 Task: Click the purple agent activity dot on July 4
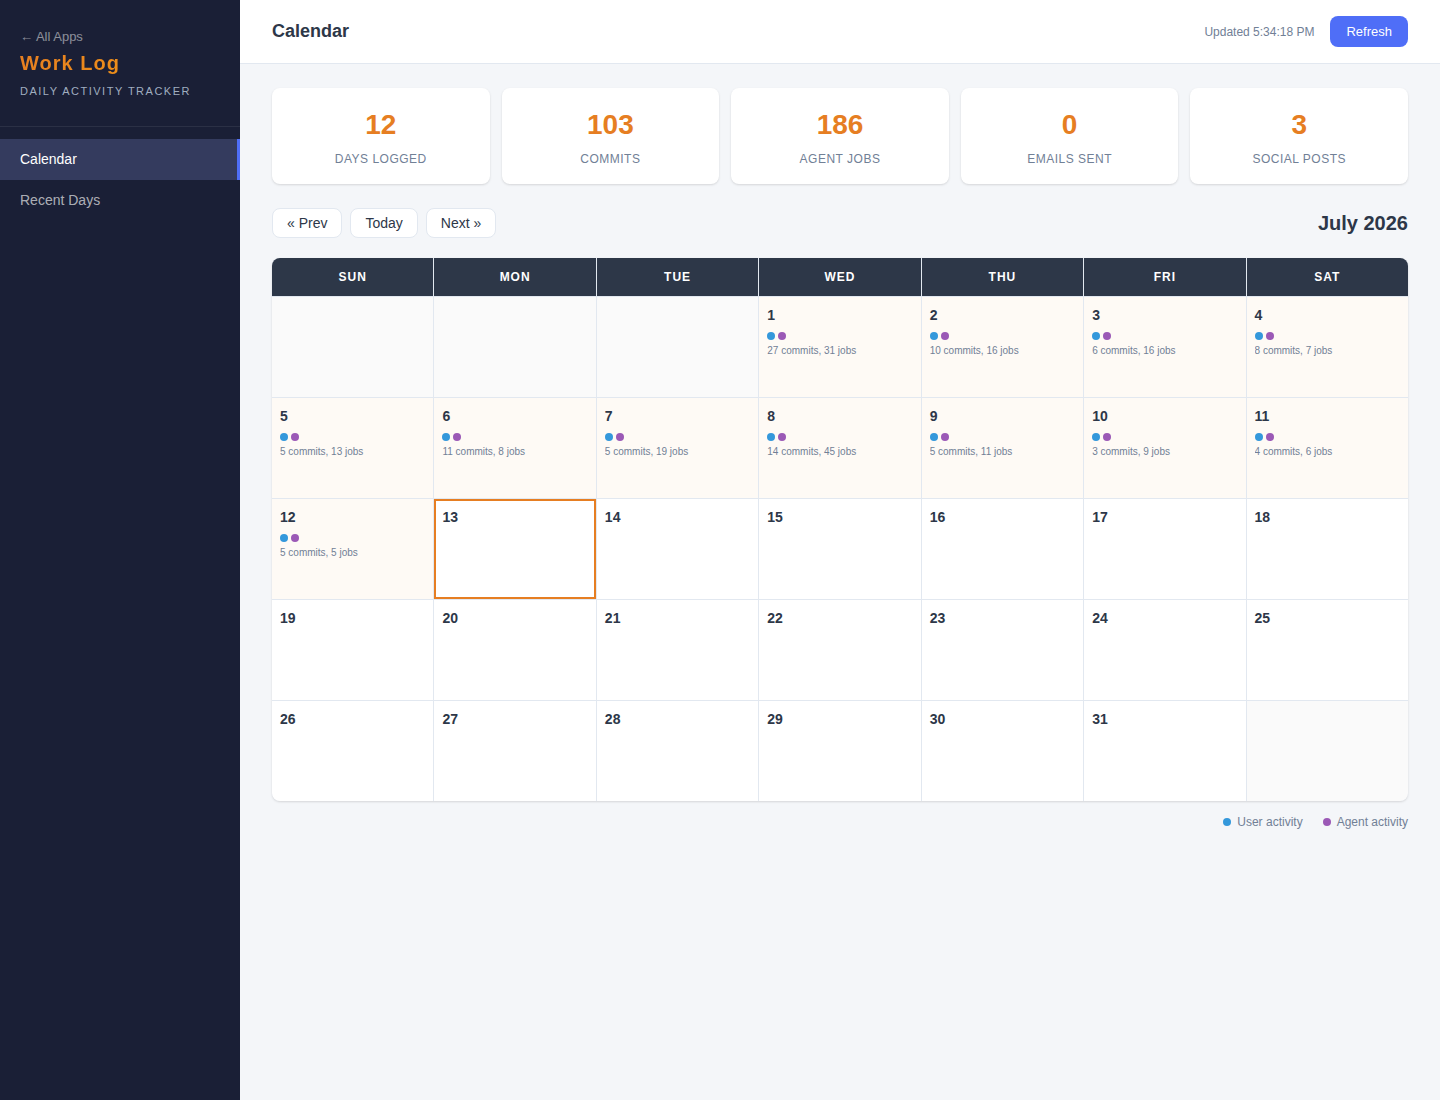coord(1270,336)
